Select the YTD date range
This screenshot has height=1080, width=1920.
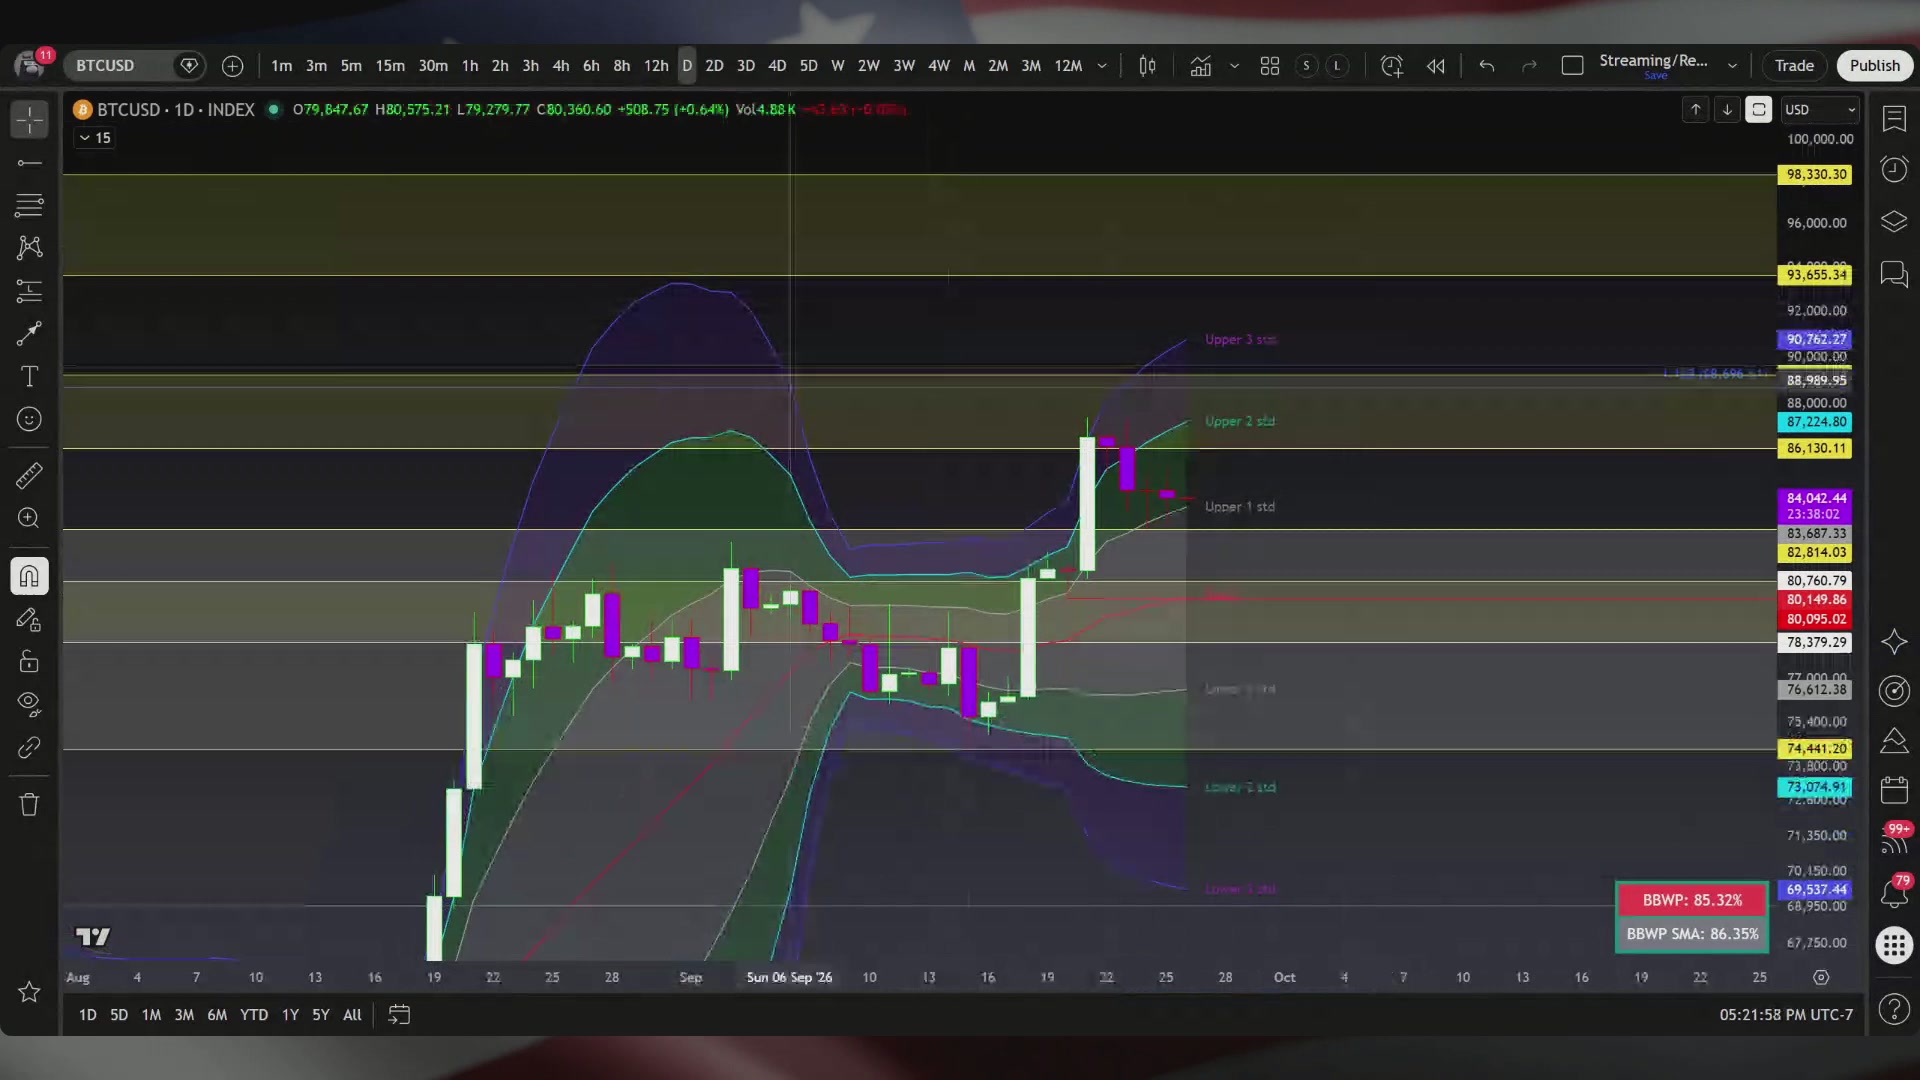point(254,1014)
